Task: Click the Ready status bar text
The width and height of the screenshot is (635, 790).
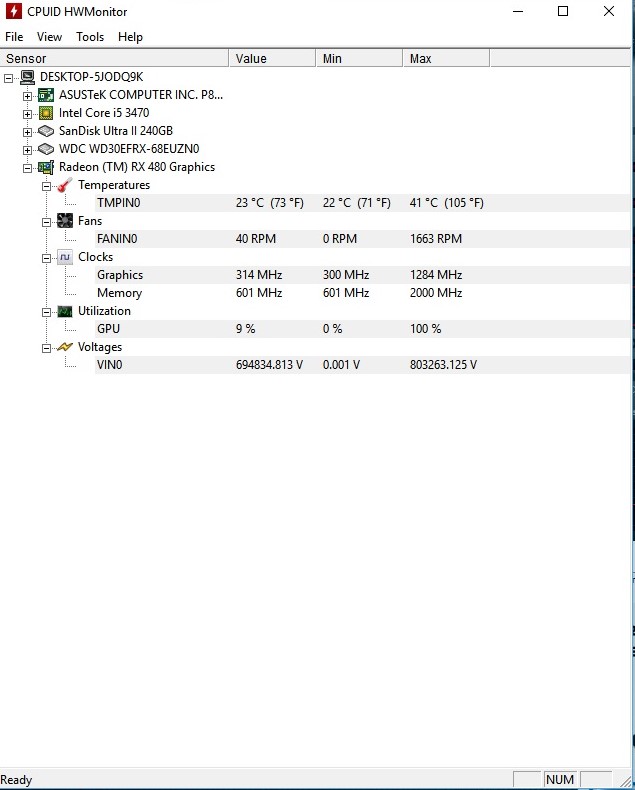Action: (x=17, y=780)
